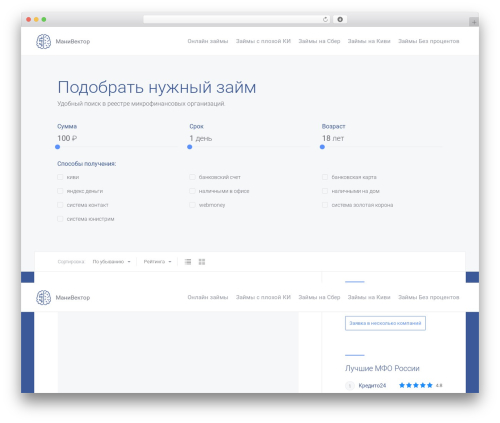The height and width of the screenshot is (423, 500).
Task: Select the система юнистрим checkbox
Action: coord(60,219)
